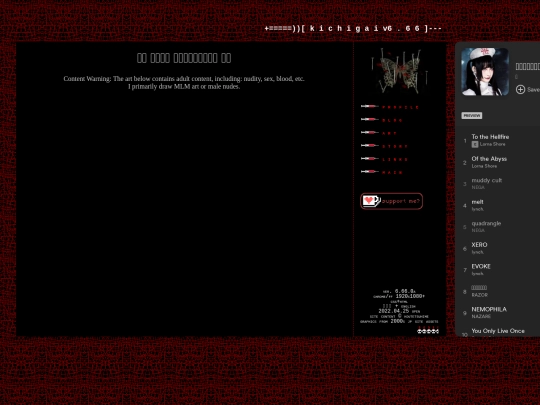Click the 'kichigai v6.66' site title header

point(353,29)
